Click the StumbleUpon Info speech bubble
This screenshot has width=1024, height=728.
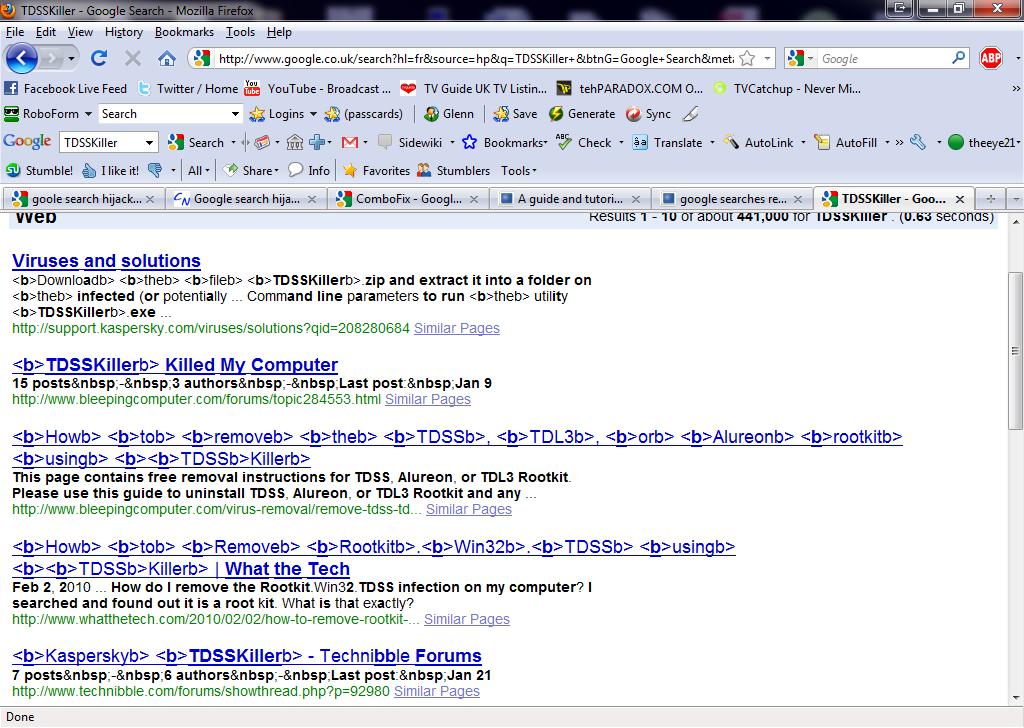tap(310, 170)
